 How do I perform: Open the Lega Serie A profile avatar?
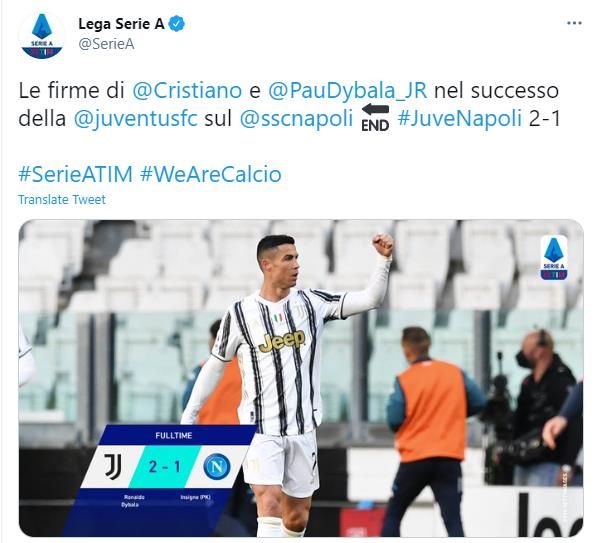click(42, 35)
